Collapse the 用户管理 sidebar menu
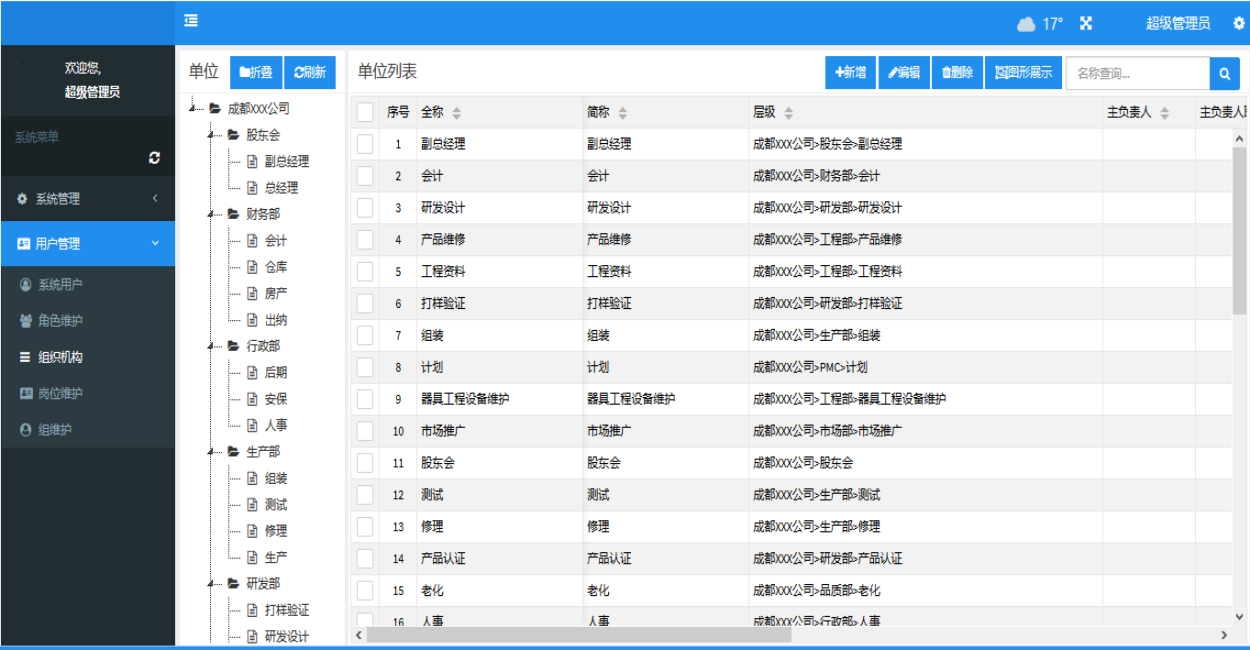Viewport: 1250px width, 650px height. click(x=87, y=243)
